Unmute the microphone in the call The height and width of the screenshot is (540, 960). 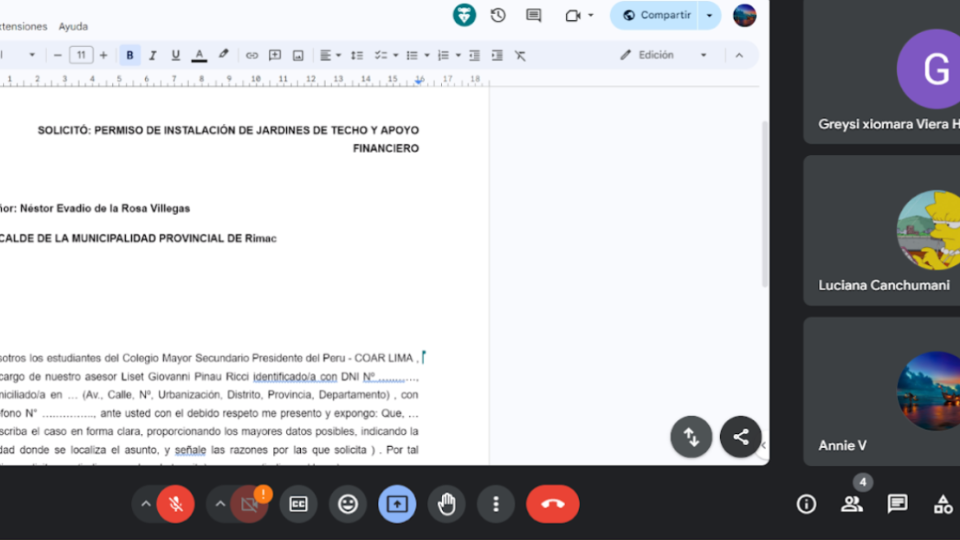pos(176,504)
